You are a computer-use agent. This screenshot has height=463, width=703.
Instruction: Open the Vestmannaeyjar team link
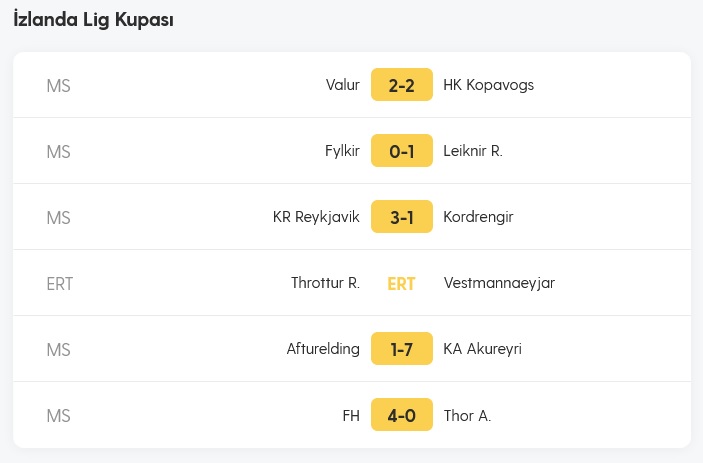(x=499, y=283)
